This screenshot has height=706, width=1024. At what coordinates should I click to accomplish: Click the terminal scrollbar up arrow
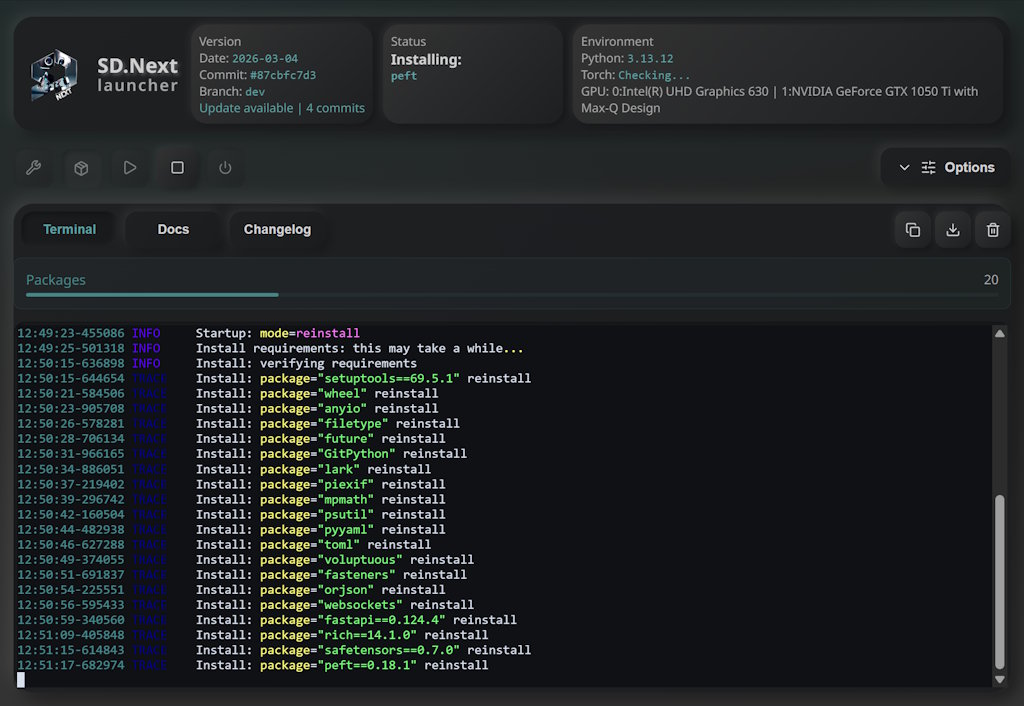[999, 334]
